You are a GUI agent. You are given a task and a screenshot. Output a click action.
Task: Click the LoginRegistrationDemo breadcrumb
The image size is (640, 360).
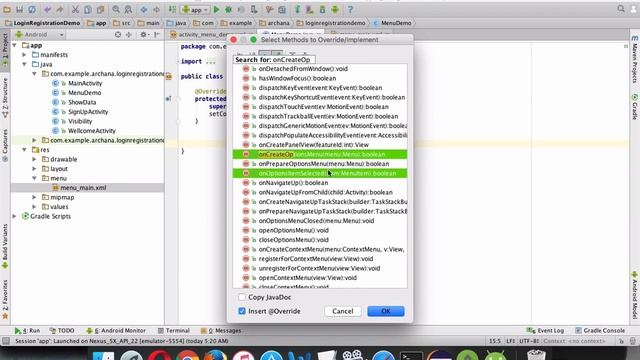pyautogui.click(x=42, y=23)
